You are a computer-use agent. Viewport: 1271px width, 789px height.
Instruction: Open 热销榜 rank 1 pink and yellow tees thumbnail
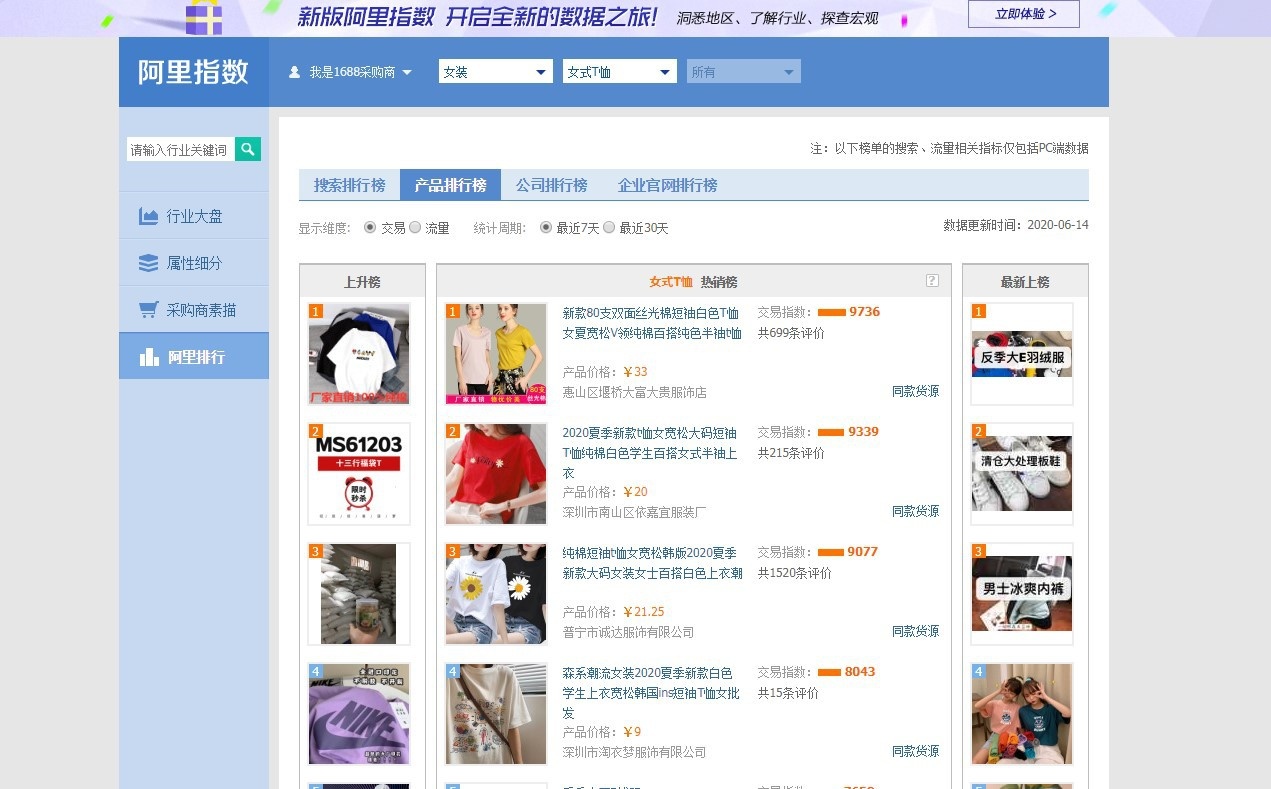click(496, 354)
